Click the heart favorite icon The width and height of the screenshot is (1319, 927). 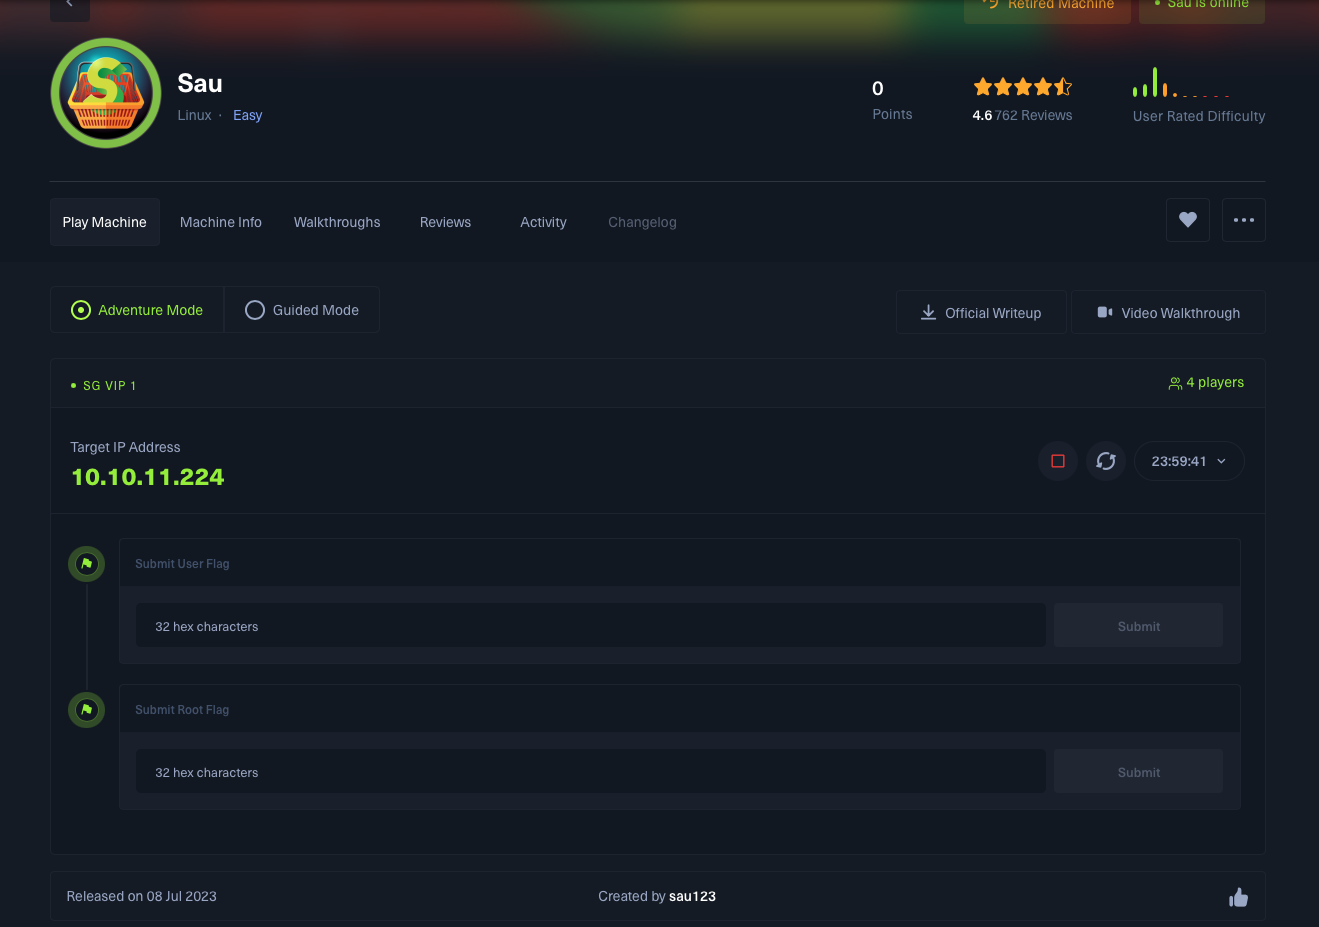point(1187,220)
